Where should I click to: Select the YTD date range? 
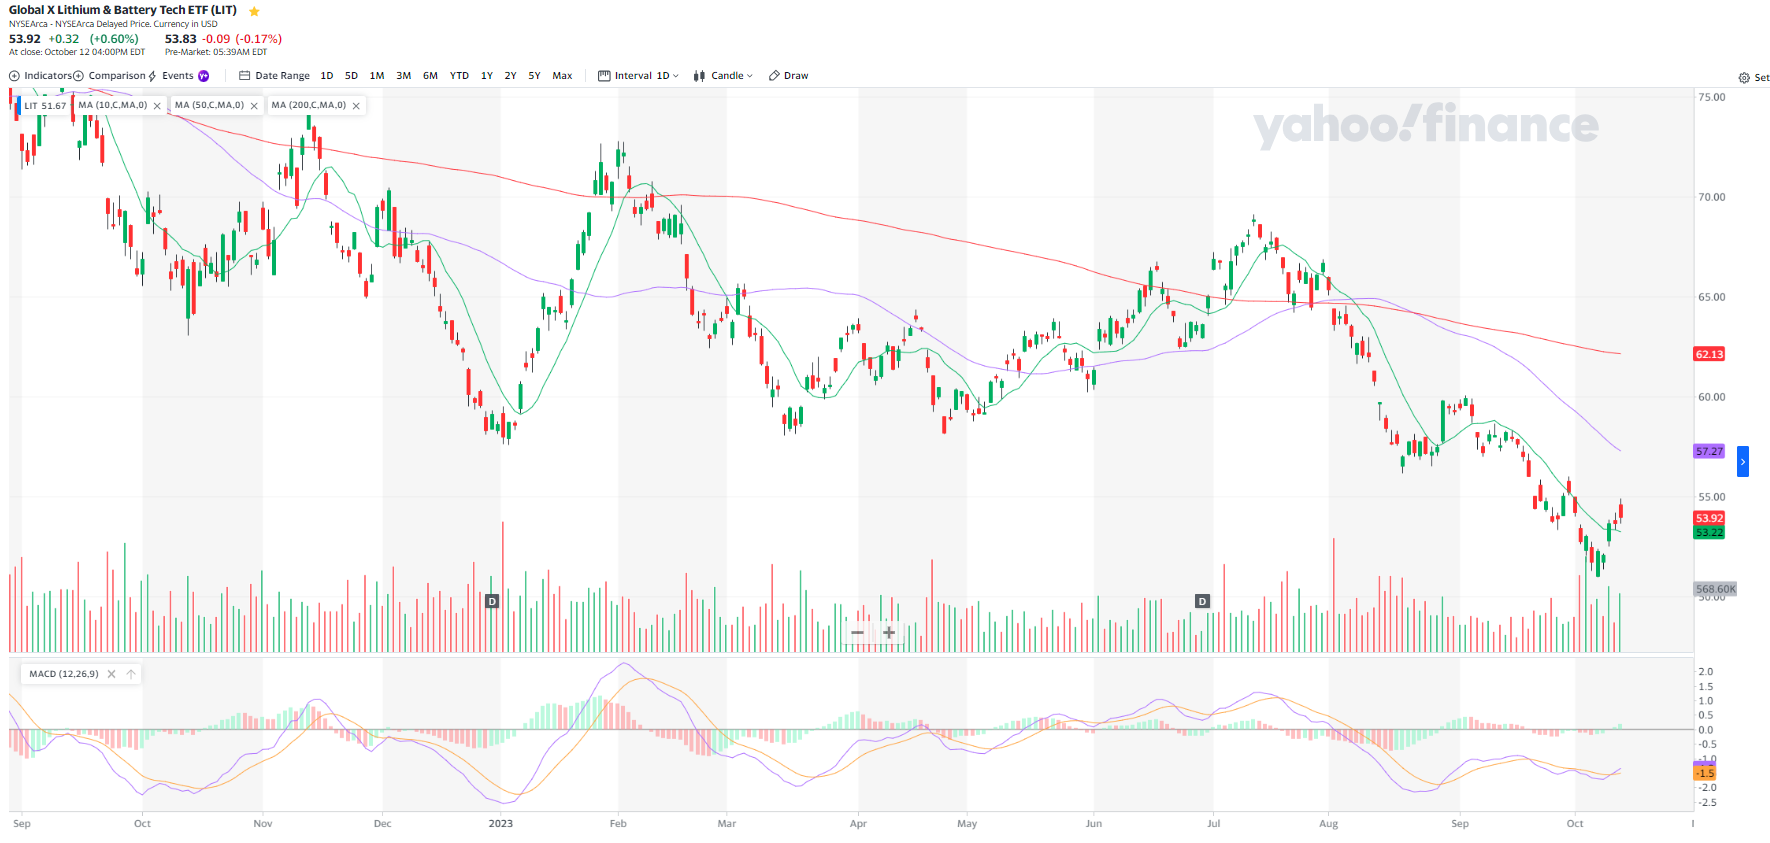click(x=459, y=76)
